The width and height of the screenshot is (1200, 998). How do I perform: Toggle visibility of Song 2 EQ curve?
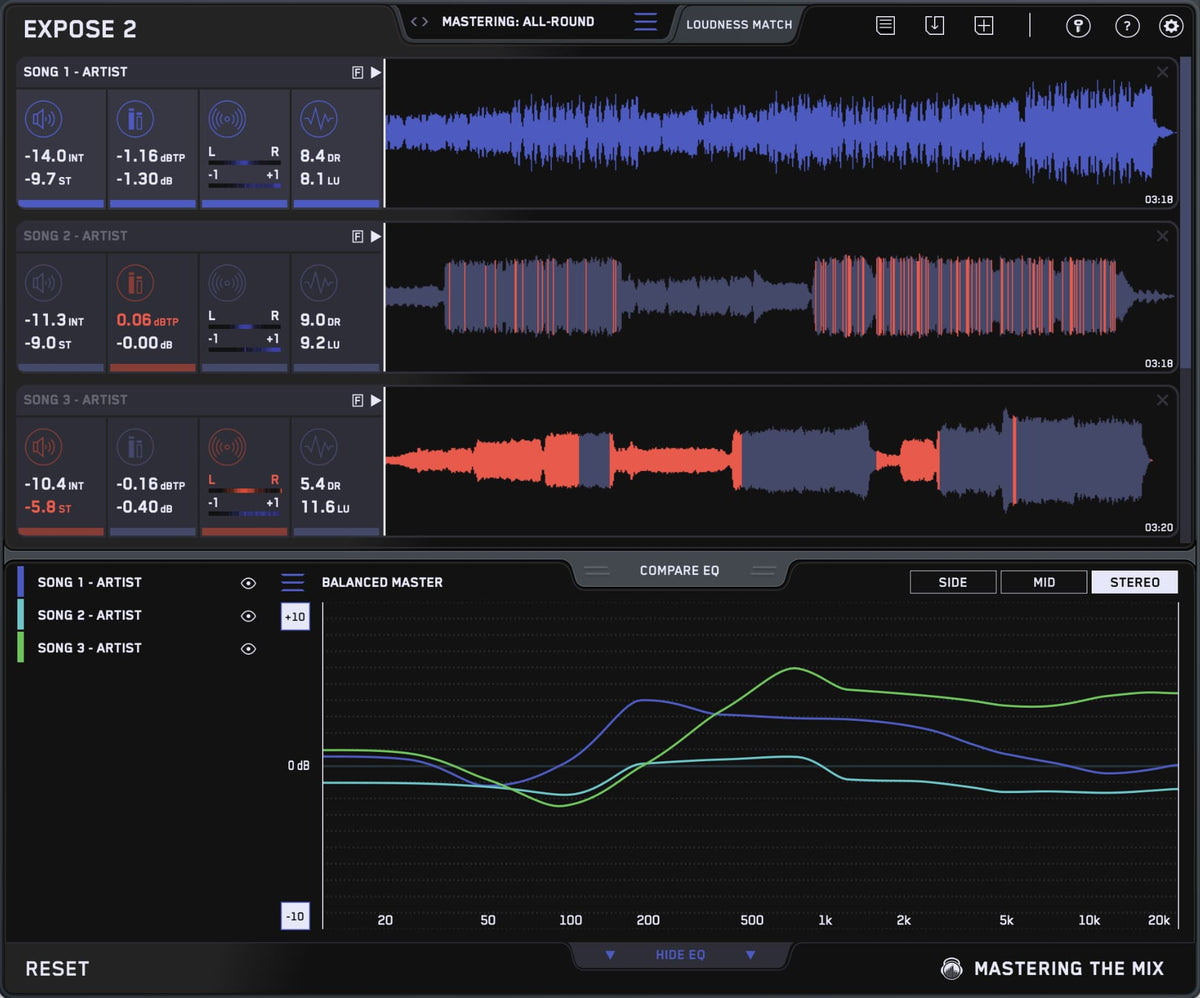point(247,615)
